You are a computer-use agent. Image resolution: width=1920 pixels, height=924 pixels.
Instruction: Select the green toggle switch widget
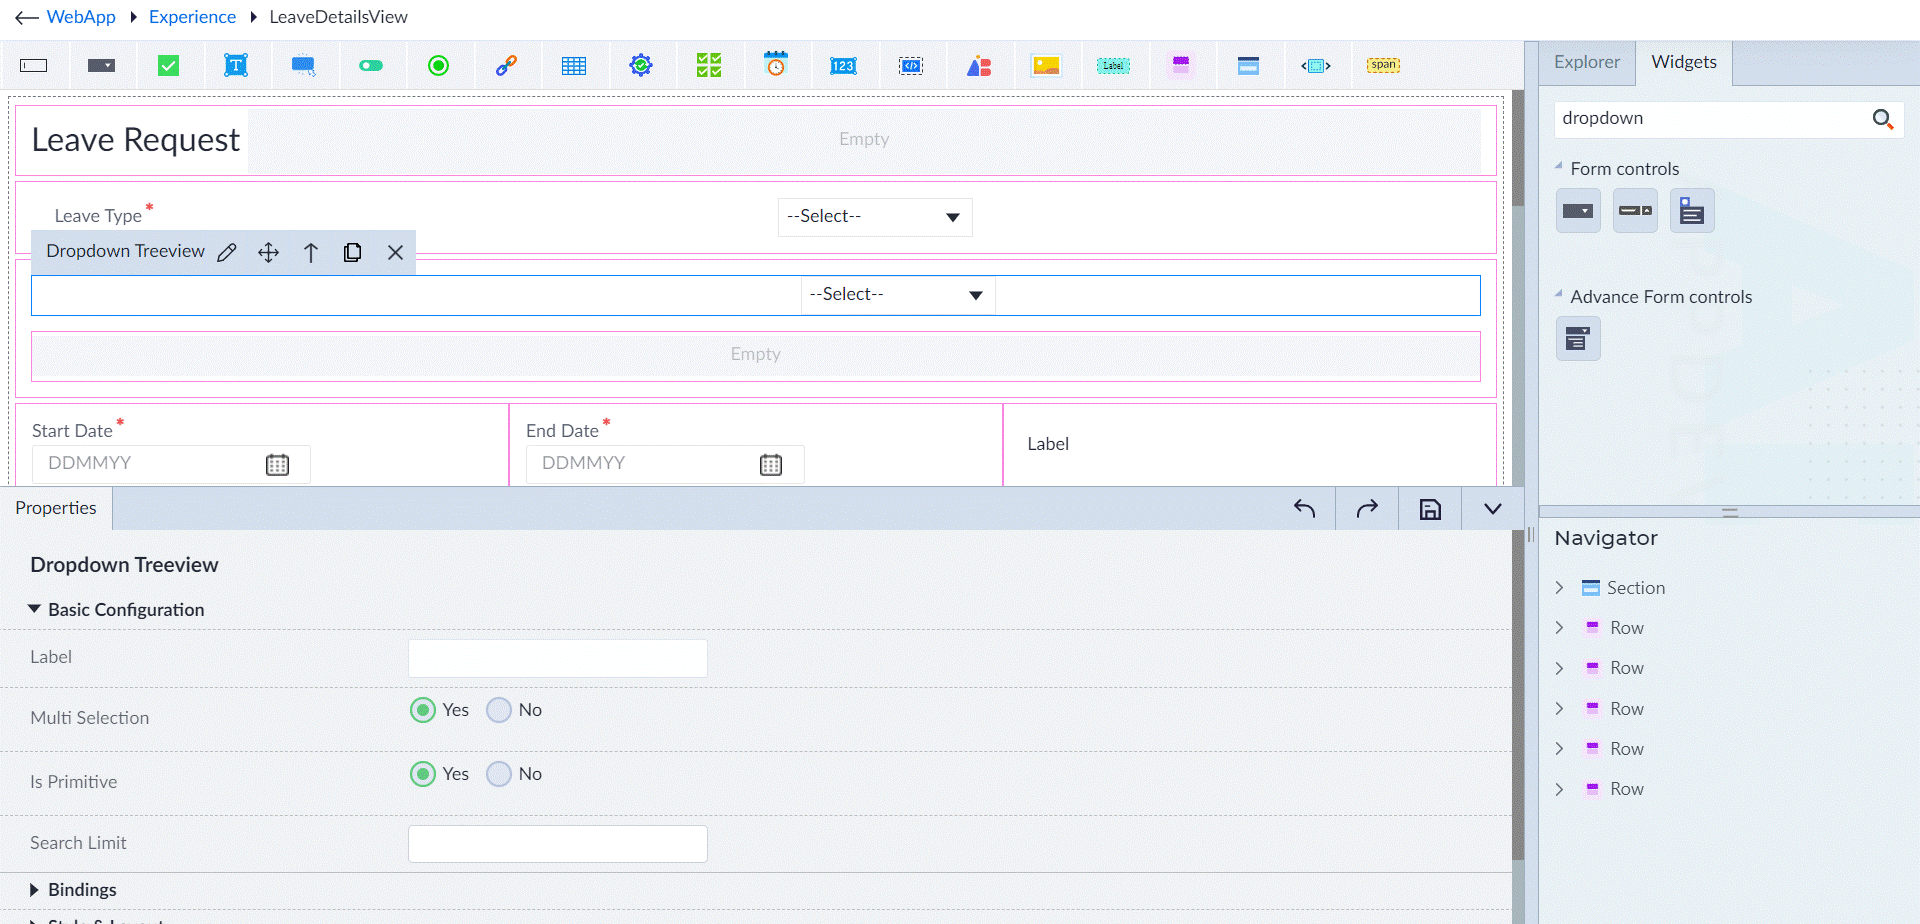click(371, 66)
